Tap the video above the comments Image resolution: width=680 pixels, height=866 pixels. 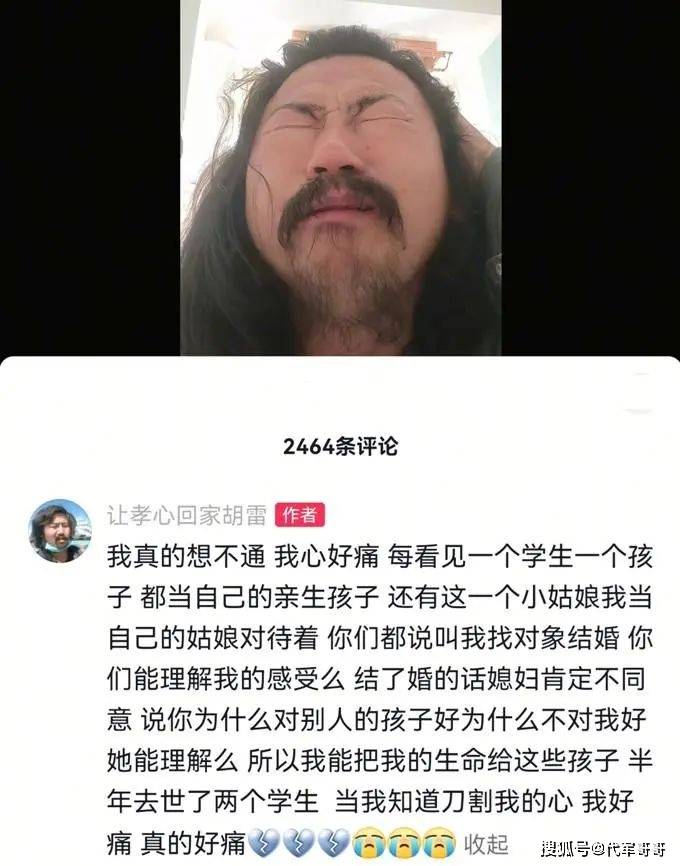341,177
